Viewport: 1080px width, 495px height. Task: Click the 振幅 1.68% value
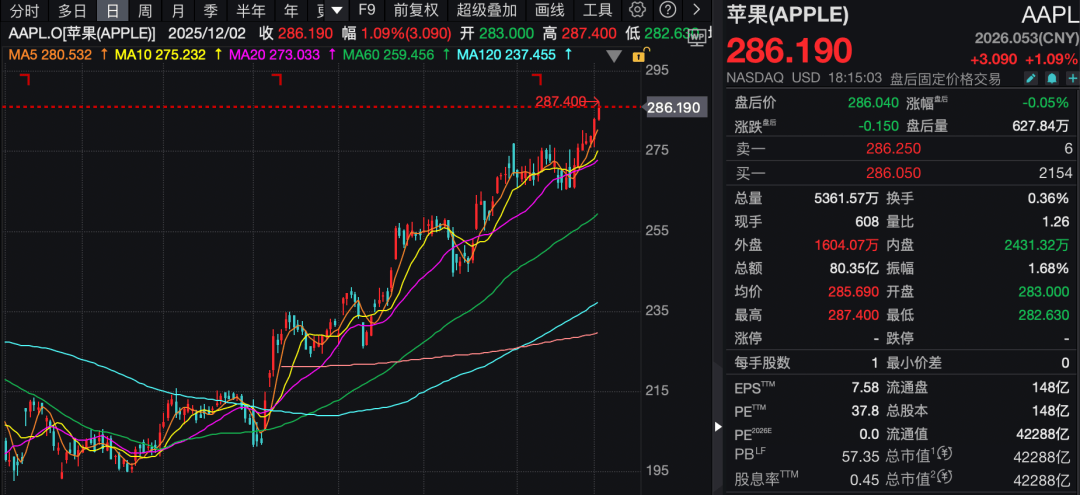[x=1050, y=268]
